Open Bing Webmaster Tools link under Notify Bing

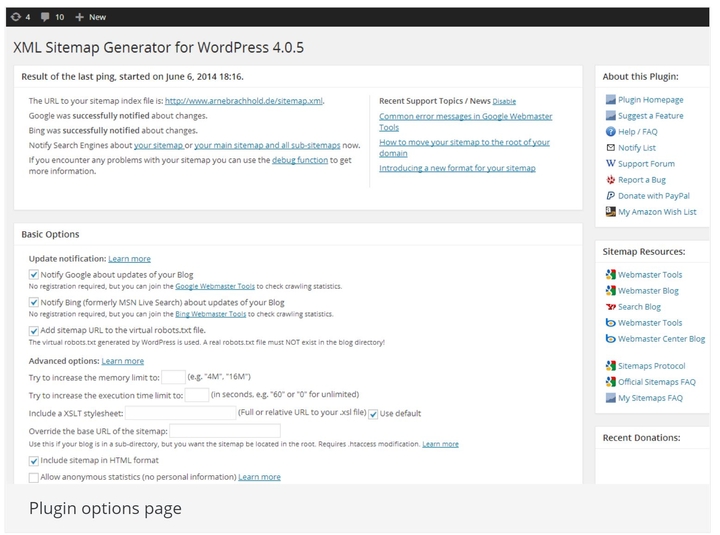pyautogui.click(x=211, y=314)
